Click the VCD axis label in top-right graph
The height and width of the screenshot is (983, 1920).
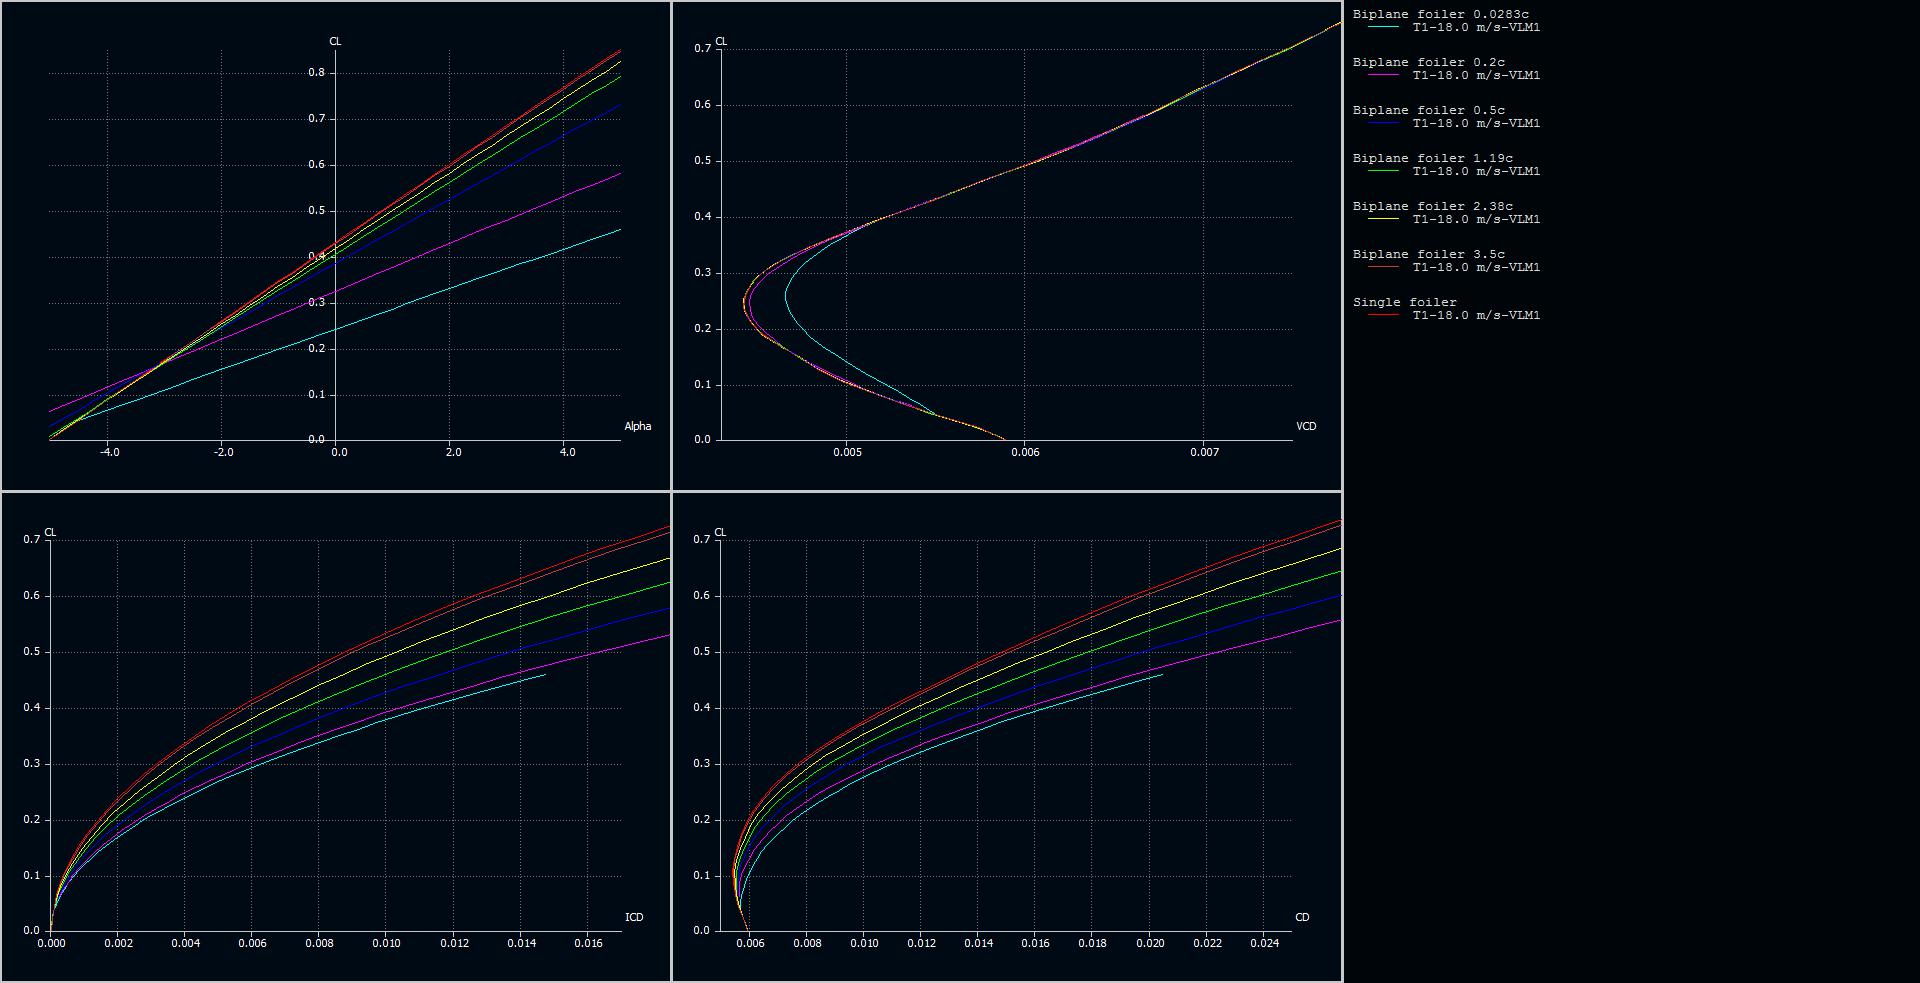point(1306,427)
